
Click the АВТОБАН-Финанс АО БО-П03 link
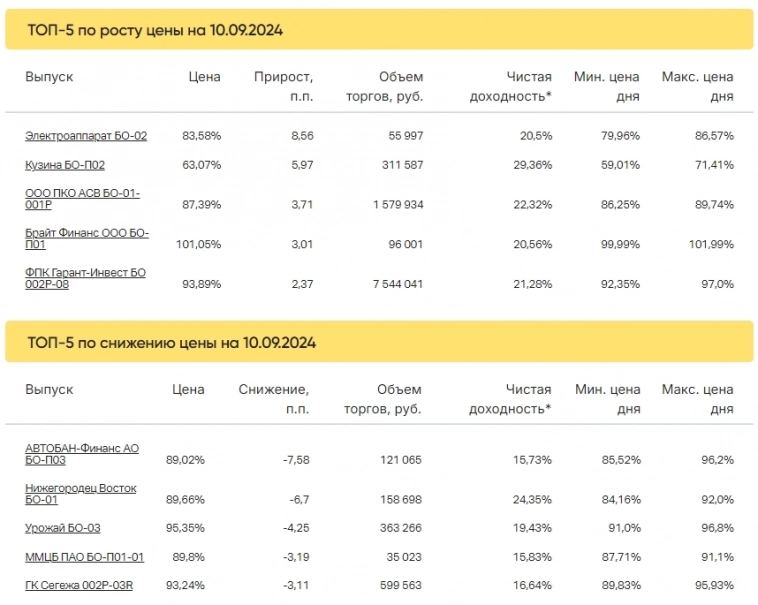click(x=82, y=455)
